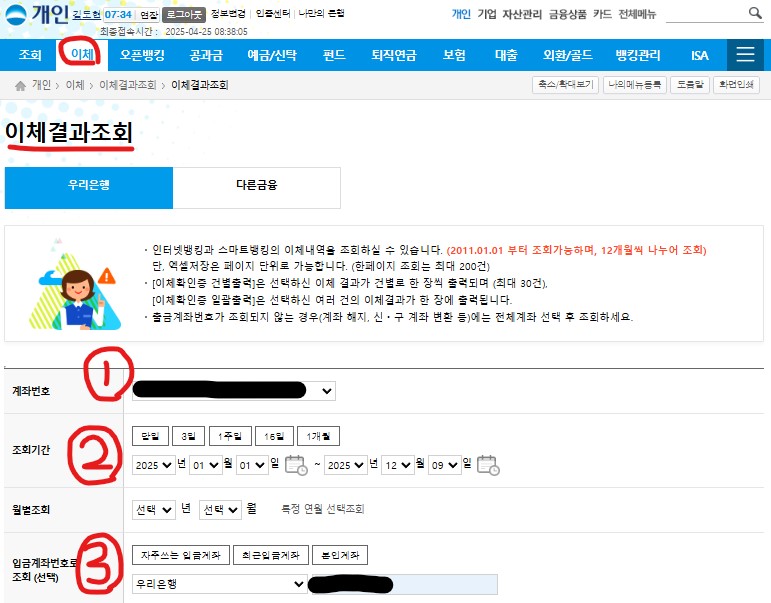The height and width of the screenshot is (603, 771).
Task: Go to the 자산관리 section
Action: pos(522,14)
